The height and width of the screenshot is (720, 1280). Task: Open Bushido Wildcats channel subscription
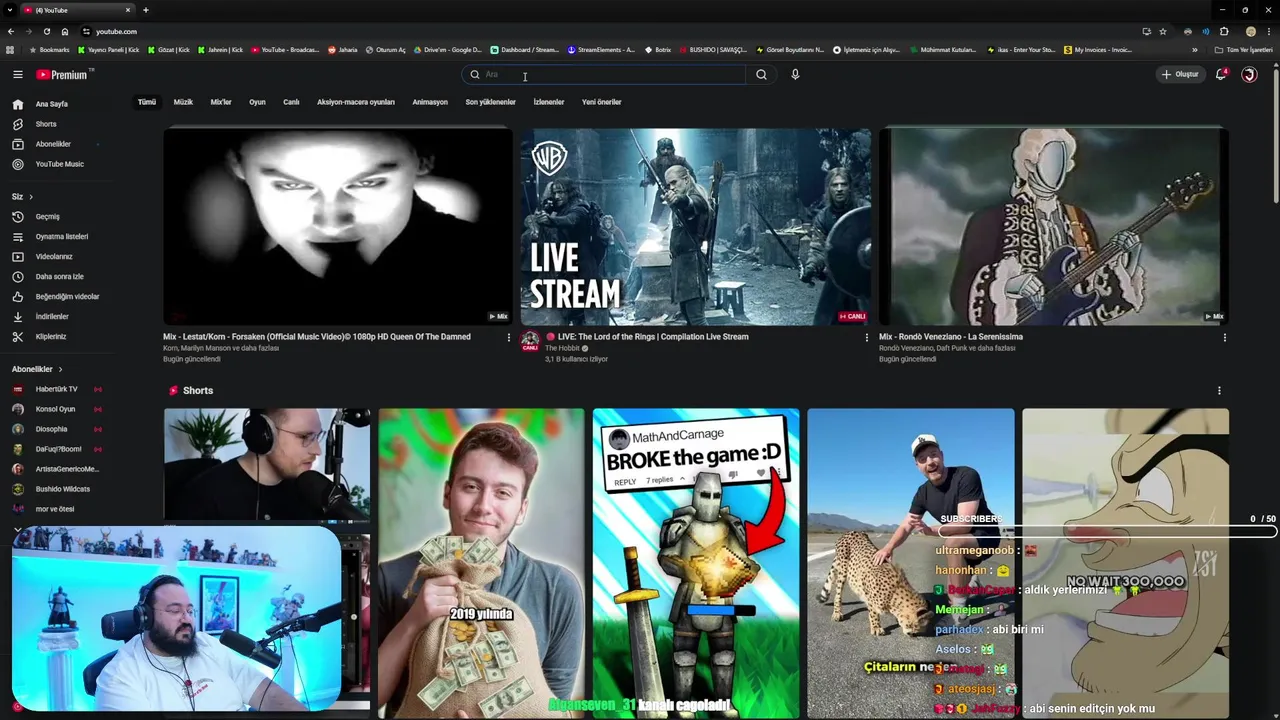63,489
